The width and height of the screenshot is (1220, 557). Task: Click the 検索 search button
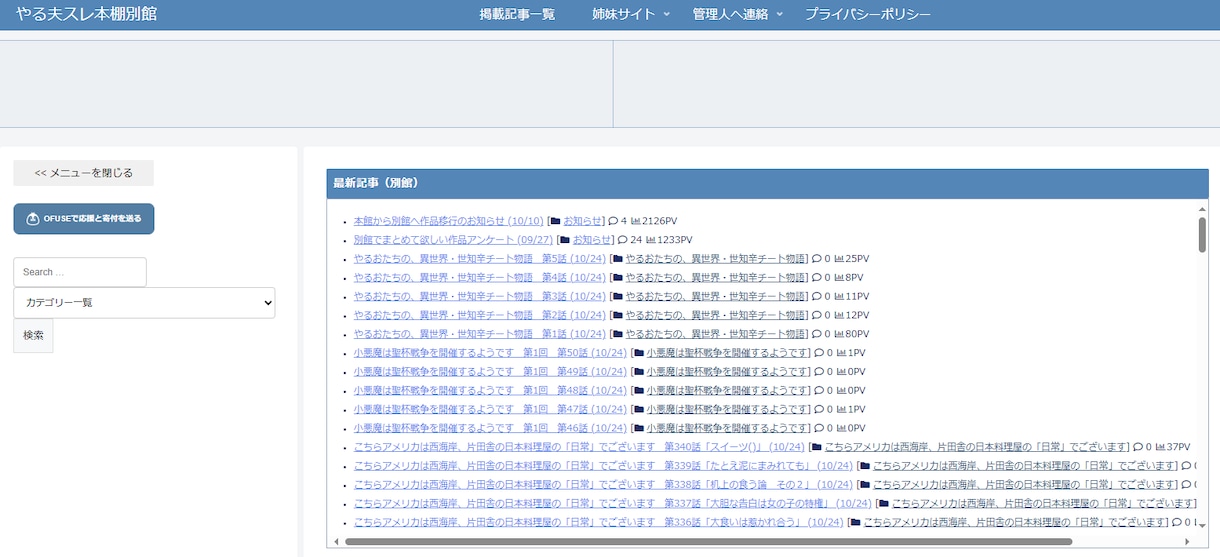33,336
